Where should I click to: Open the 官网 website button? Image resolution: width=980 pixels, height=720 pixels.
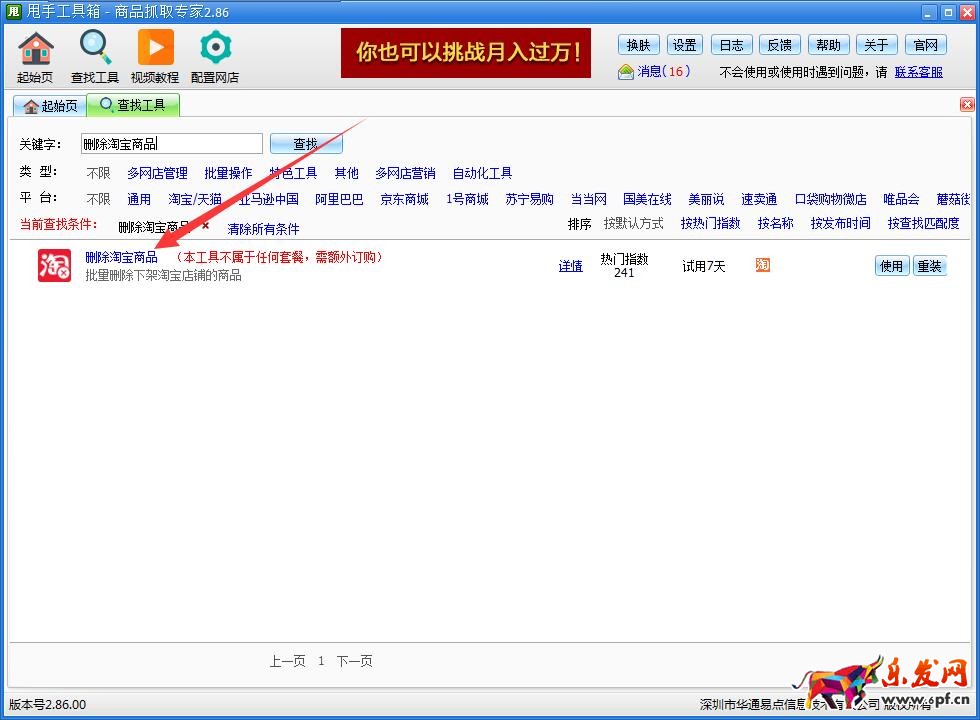coord(926,45)
